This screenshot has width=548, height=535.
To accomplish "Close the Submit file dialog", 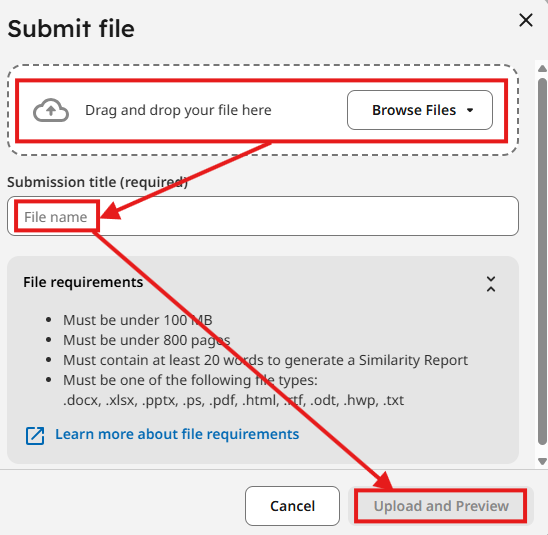I will (526, 20).
